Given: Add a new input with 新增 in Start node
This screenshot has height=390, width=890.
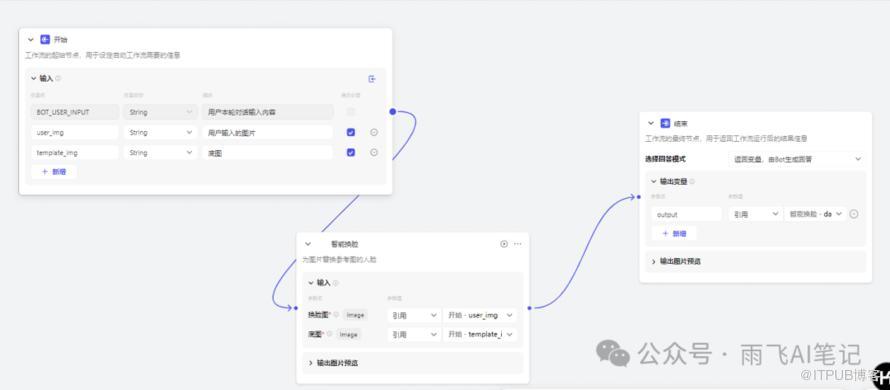Looking at the screenshot, I should tap(54, 171).
